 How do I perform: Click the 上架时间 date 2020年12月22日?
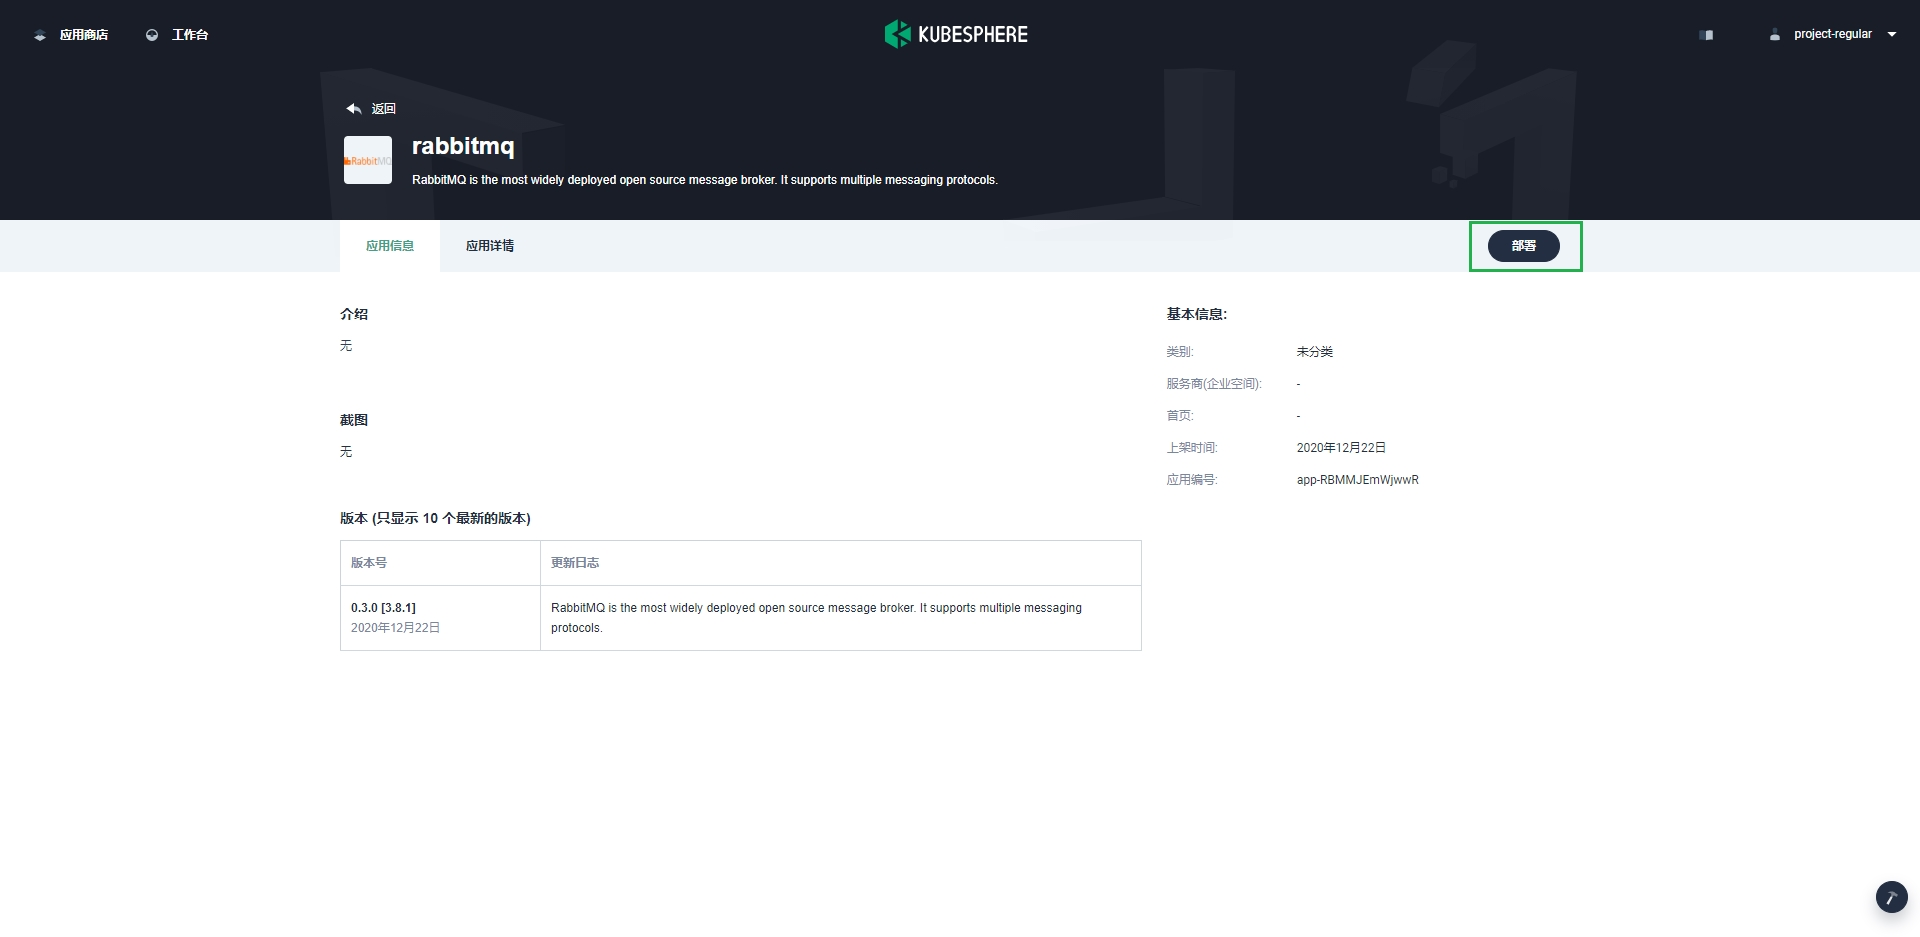click(1341, 448)
